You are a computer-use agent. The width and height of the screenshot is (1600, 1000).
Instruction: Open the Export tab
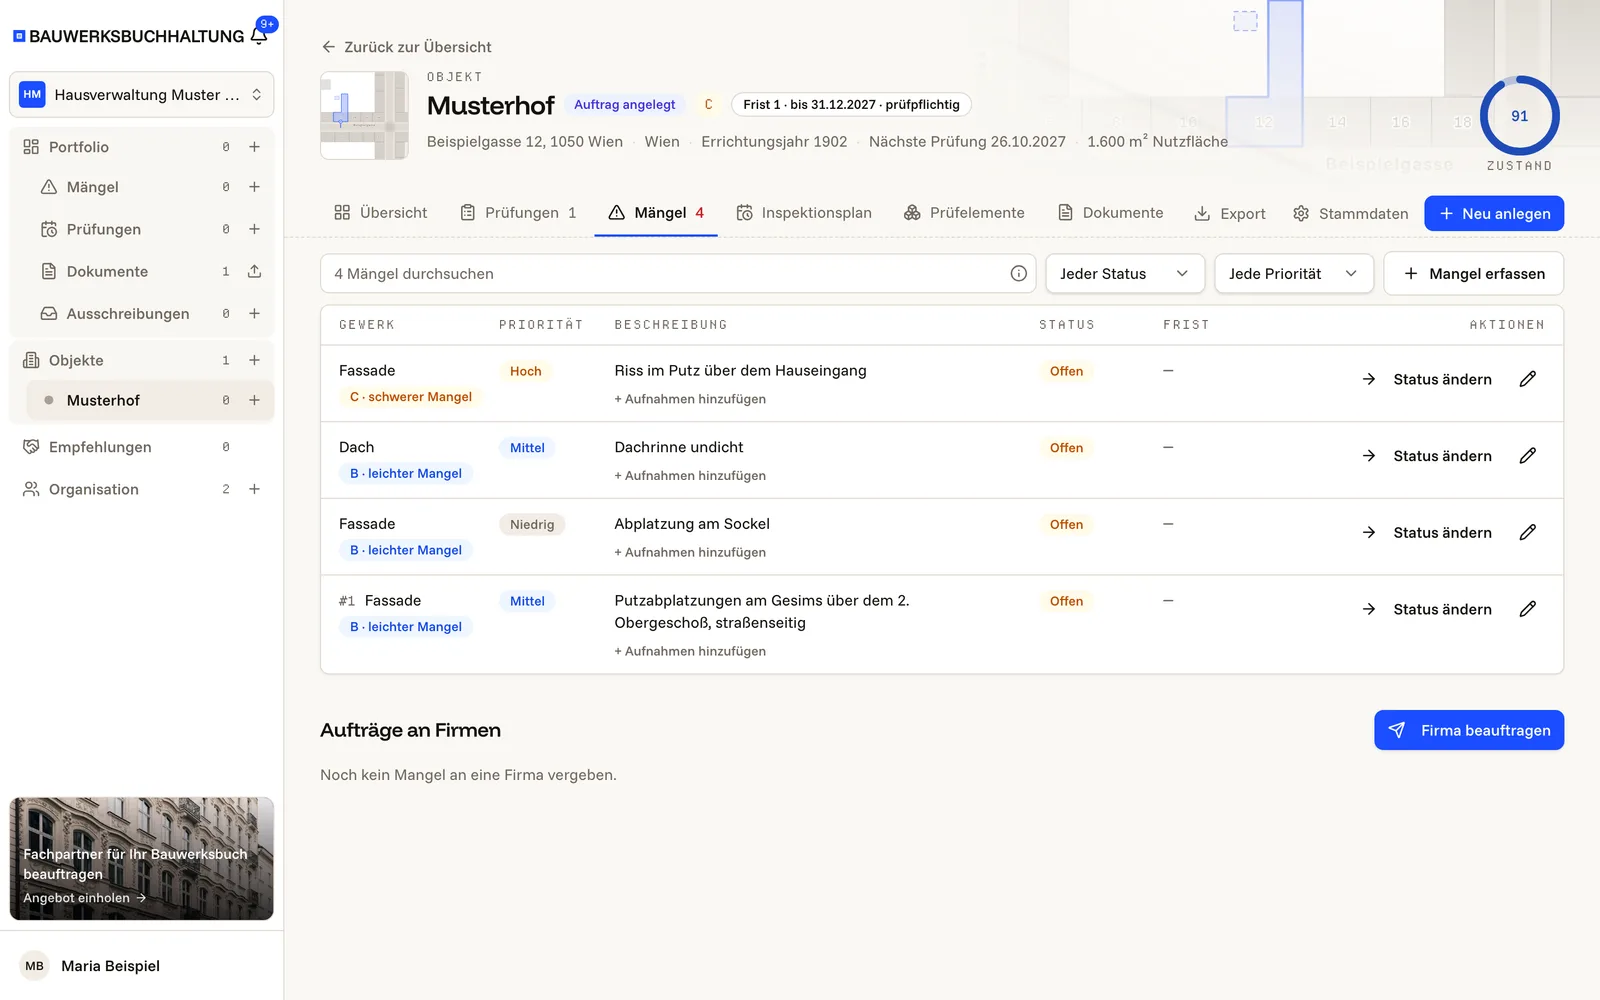click(x=1230, y=213)
